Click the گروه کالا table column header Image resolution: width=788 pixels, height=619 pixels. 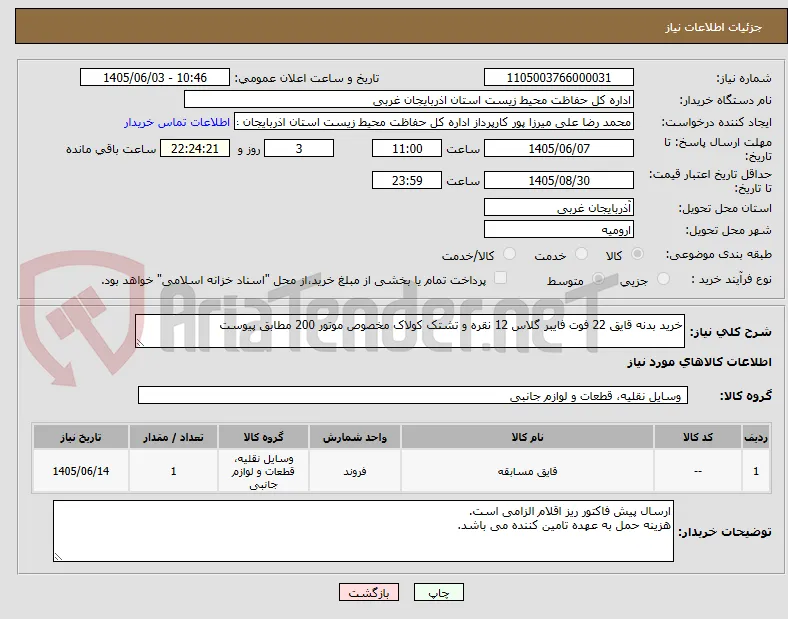tap(263, 437)
